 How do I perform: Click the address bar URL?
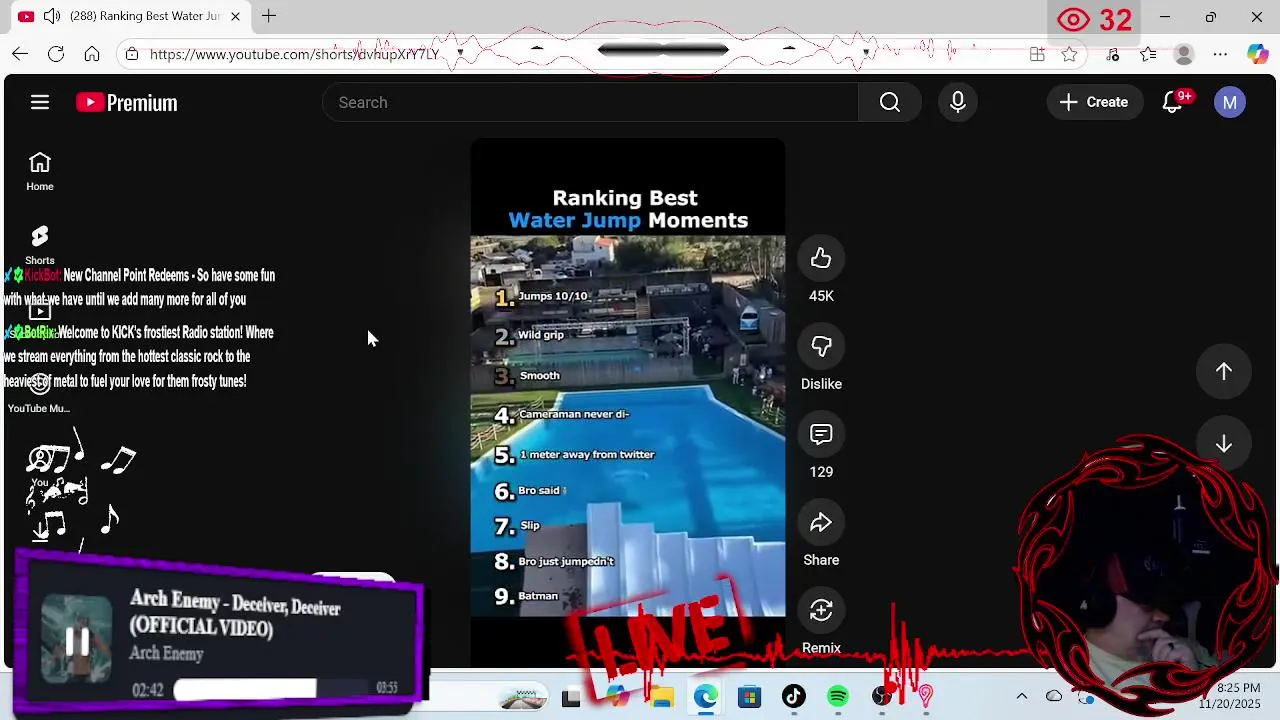pos(295,54)
